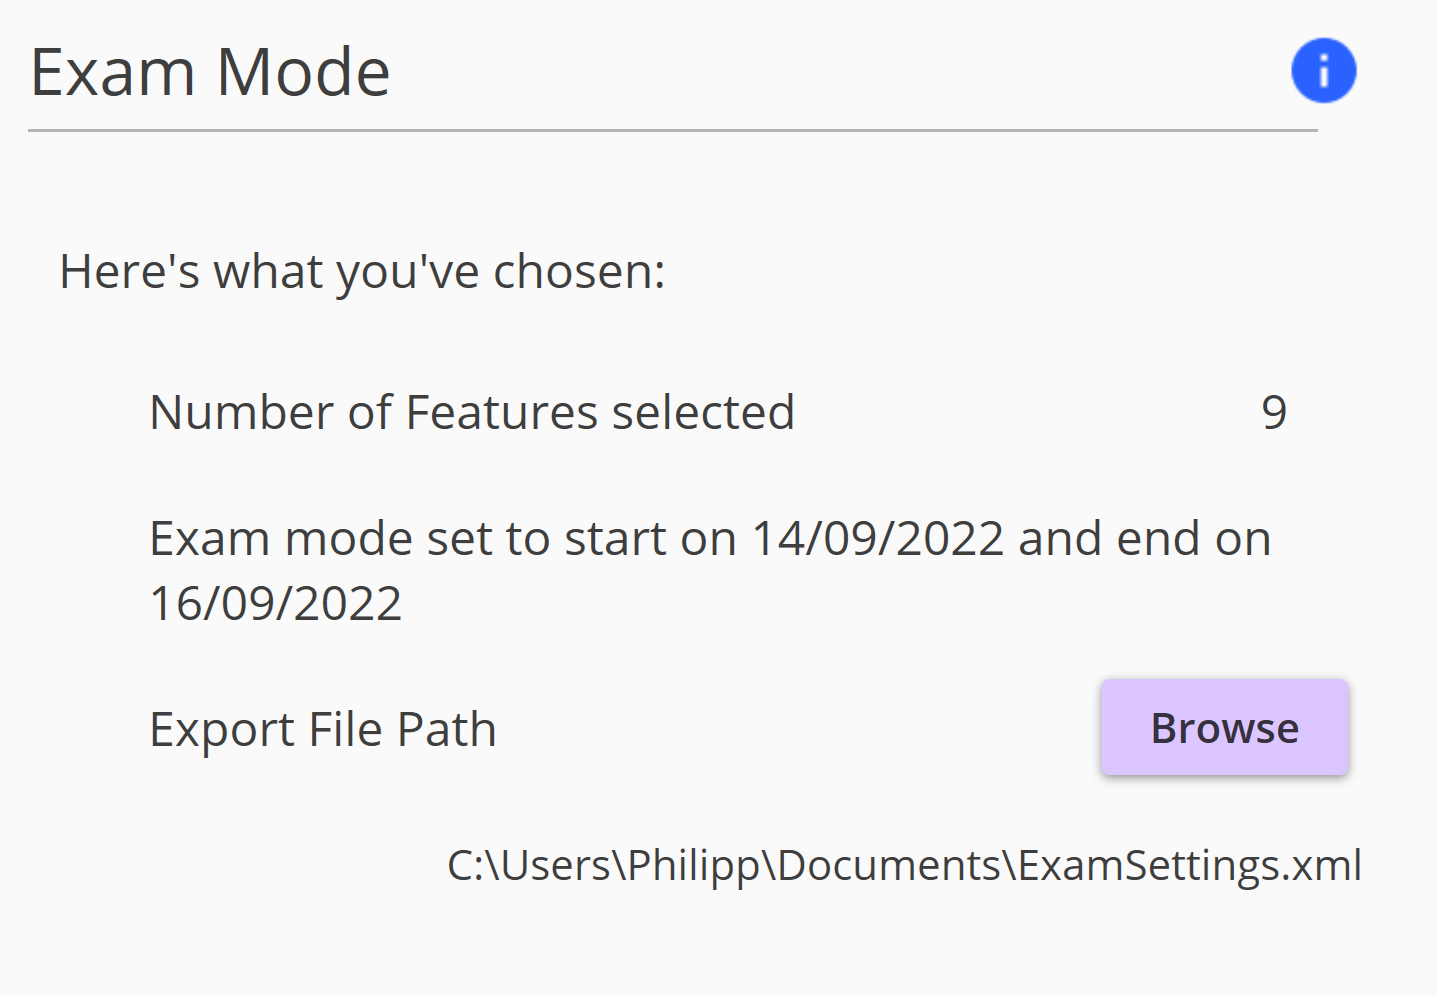Click the start date 14/09/2022
The image size is (1437, 996).
coord(877,539)
